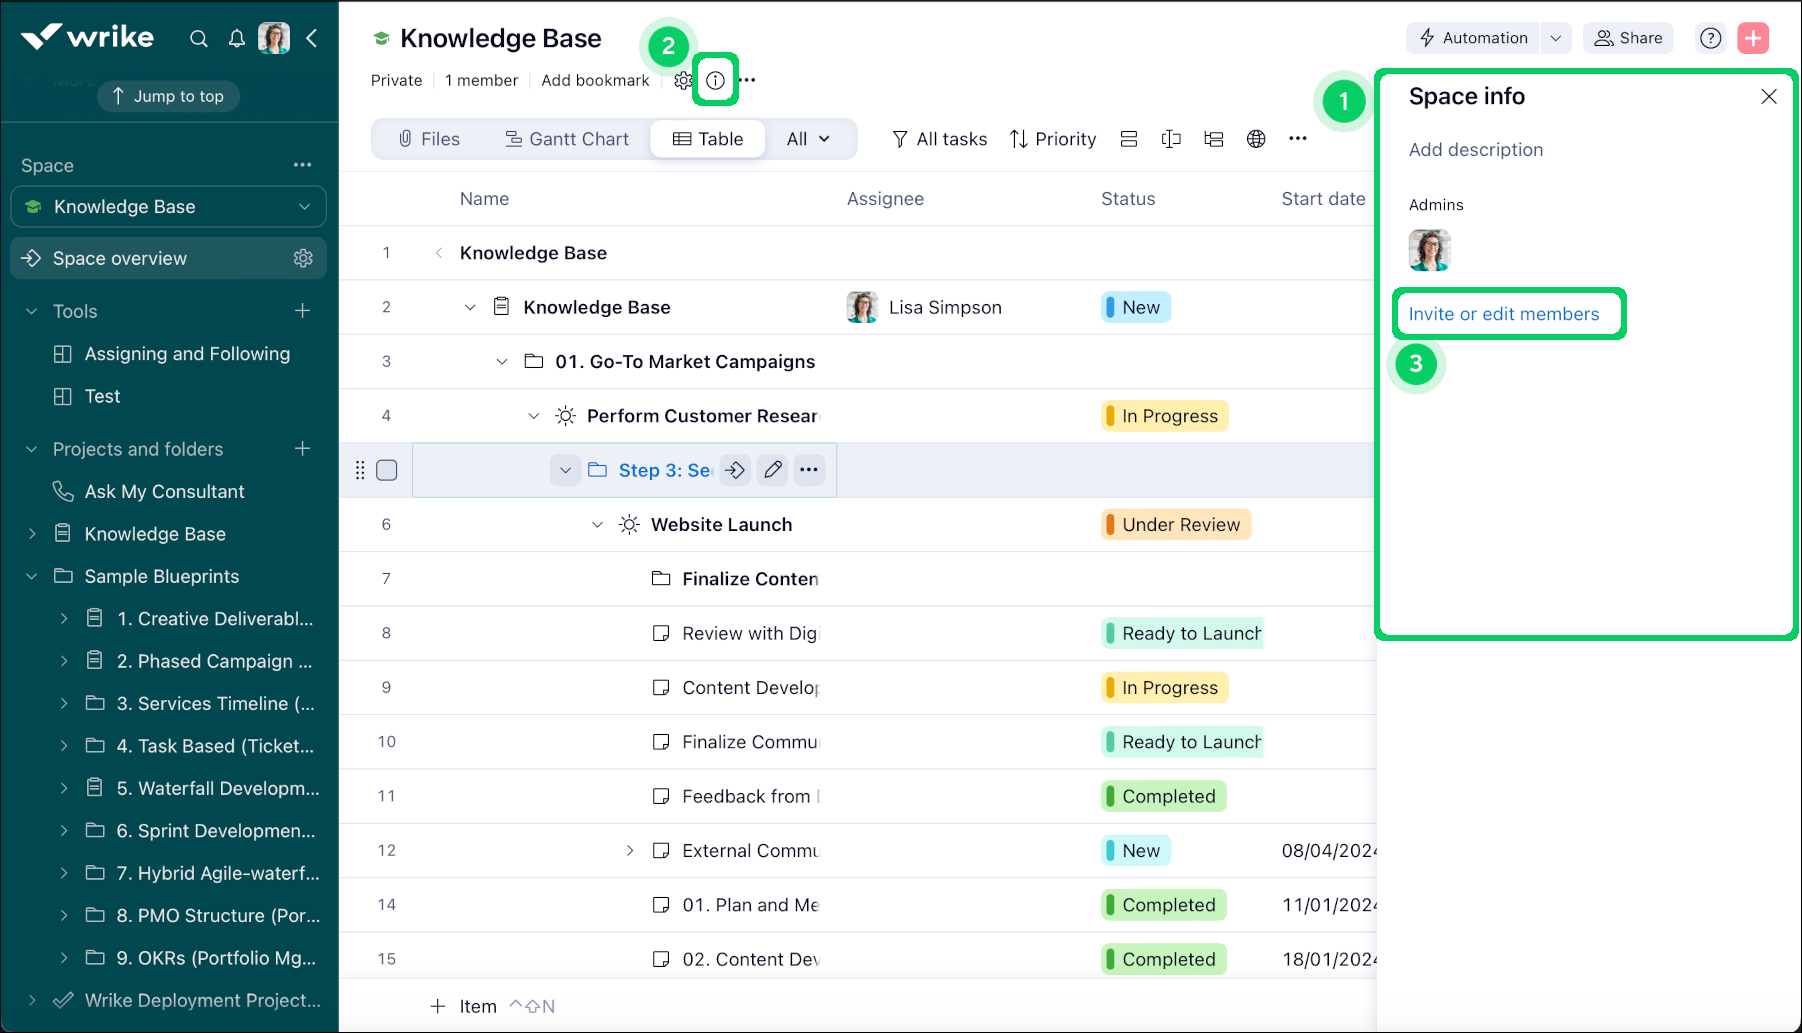Screen dimensions: 1802x1033
Task: Expand the Automation dropdown arrow
Action: point(1555,37)
